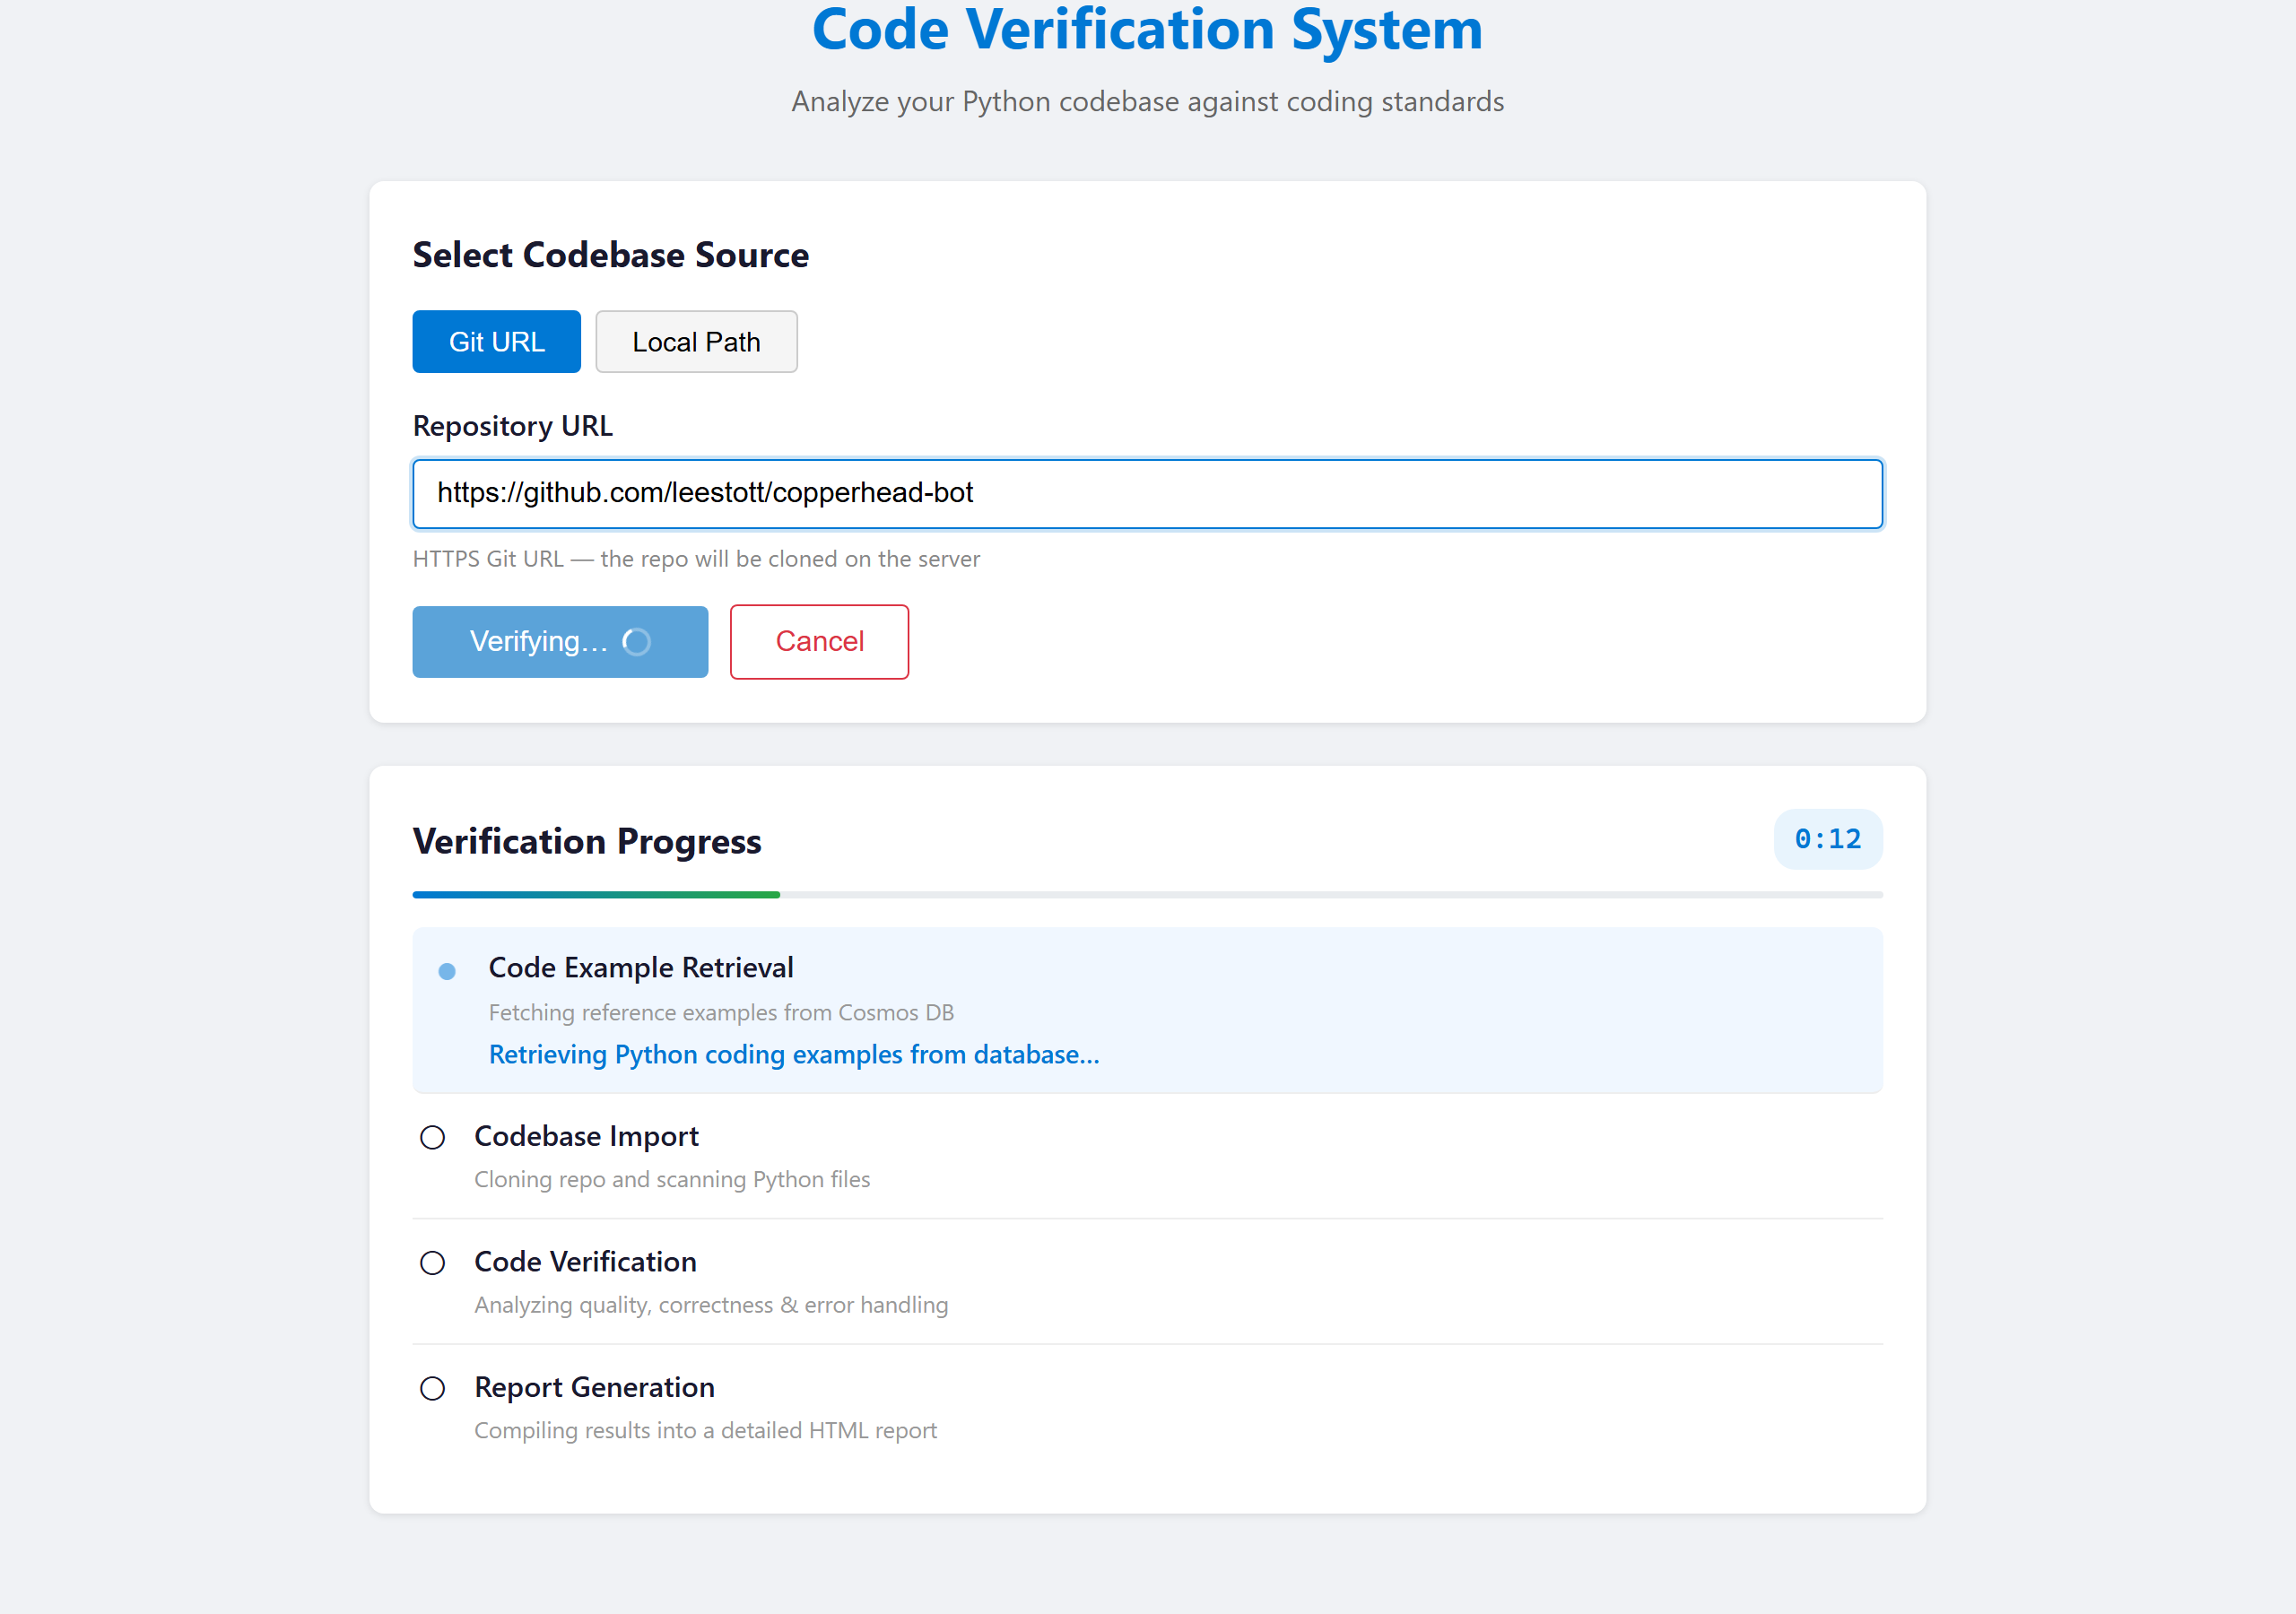Click the circle icon next to Codebase Import

[432, 1137]
